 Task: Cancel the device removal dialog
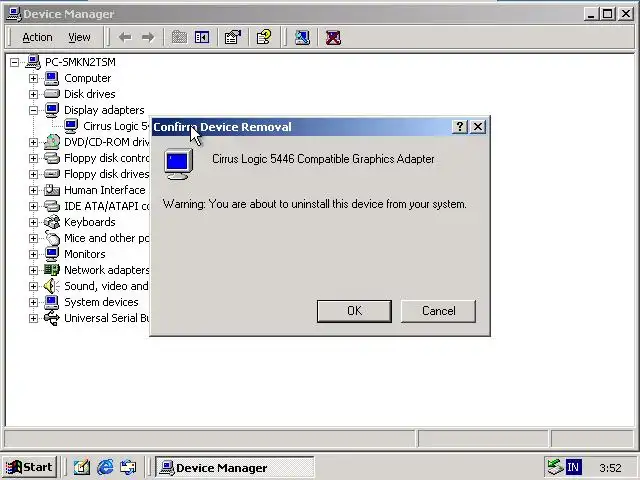pyautogui.click(x=438, y=311)
